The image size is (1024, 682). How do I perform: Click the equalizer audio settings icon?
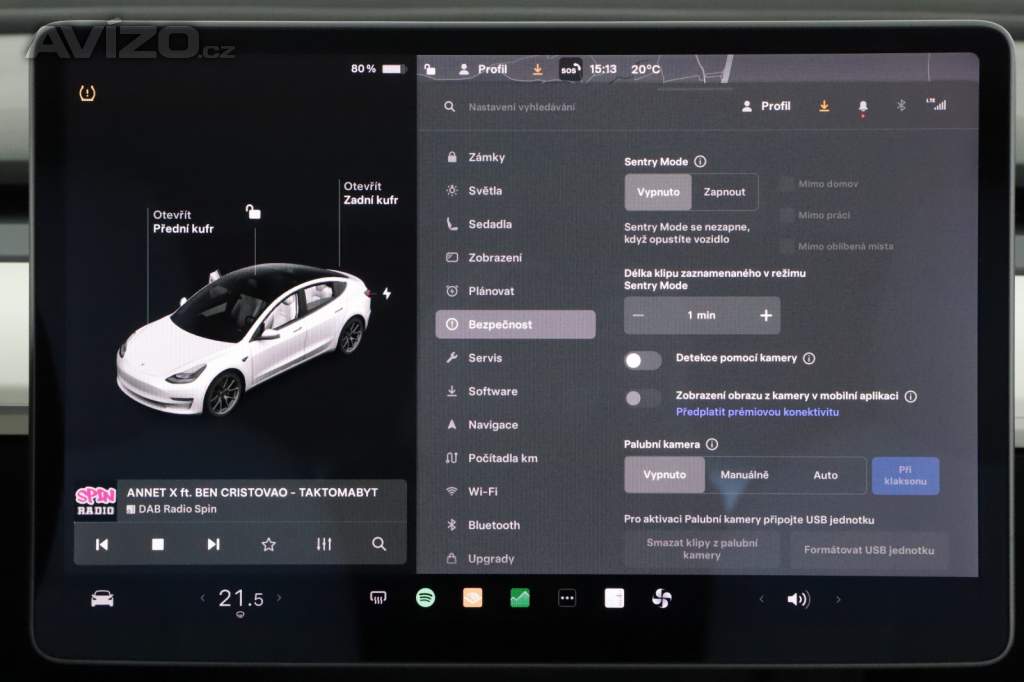(x=324, y=544)
